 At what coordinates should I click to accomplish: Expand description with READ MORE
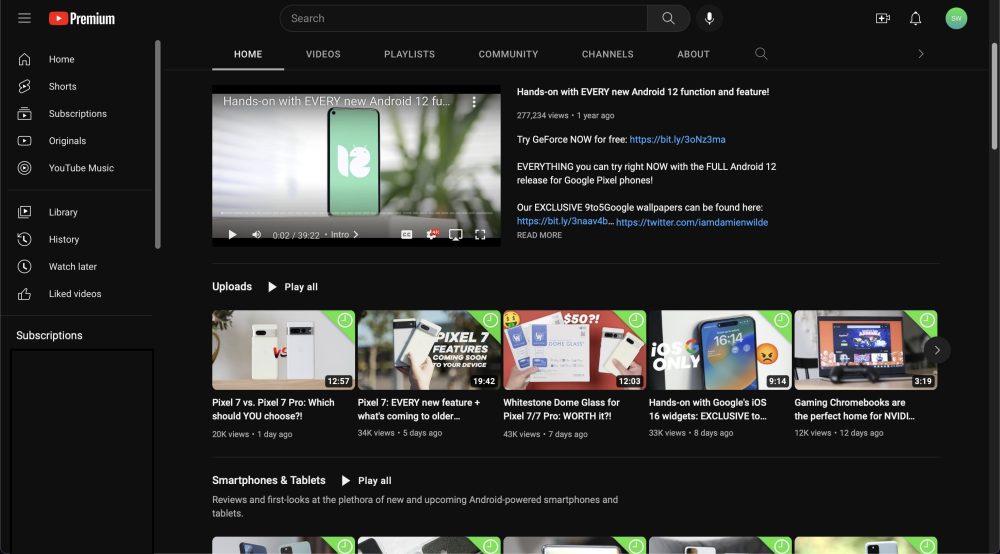(539, 235)
